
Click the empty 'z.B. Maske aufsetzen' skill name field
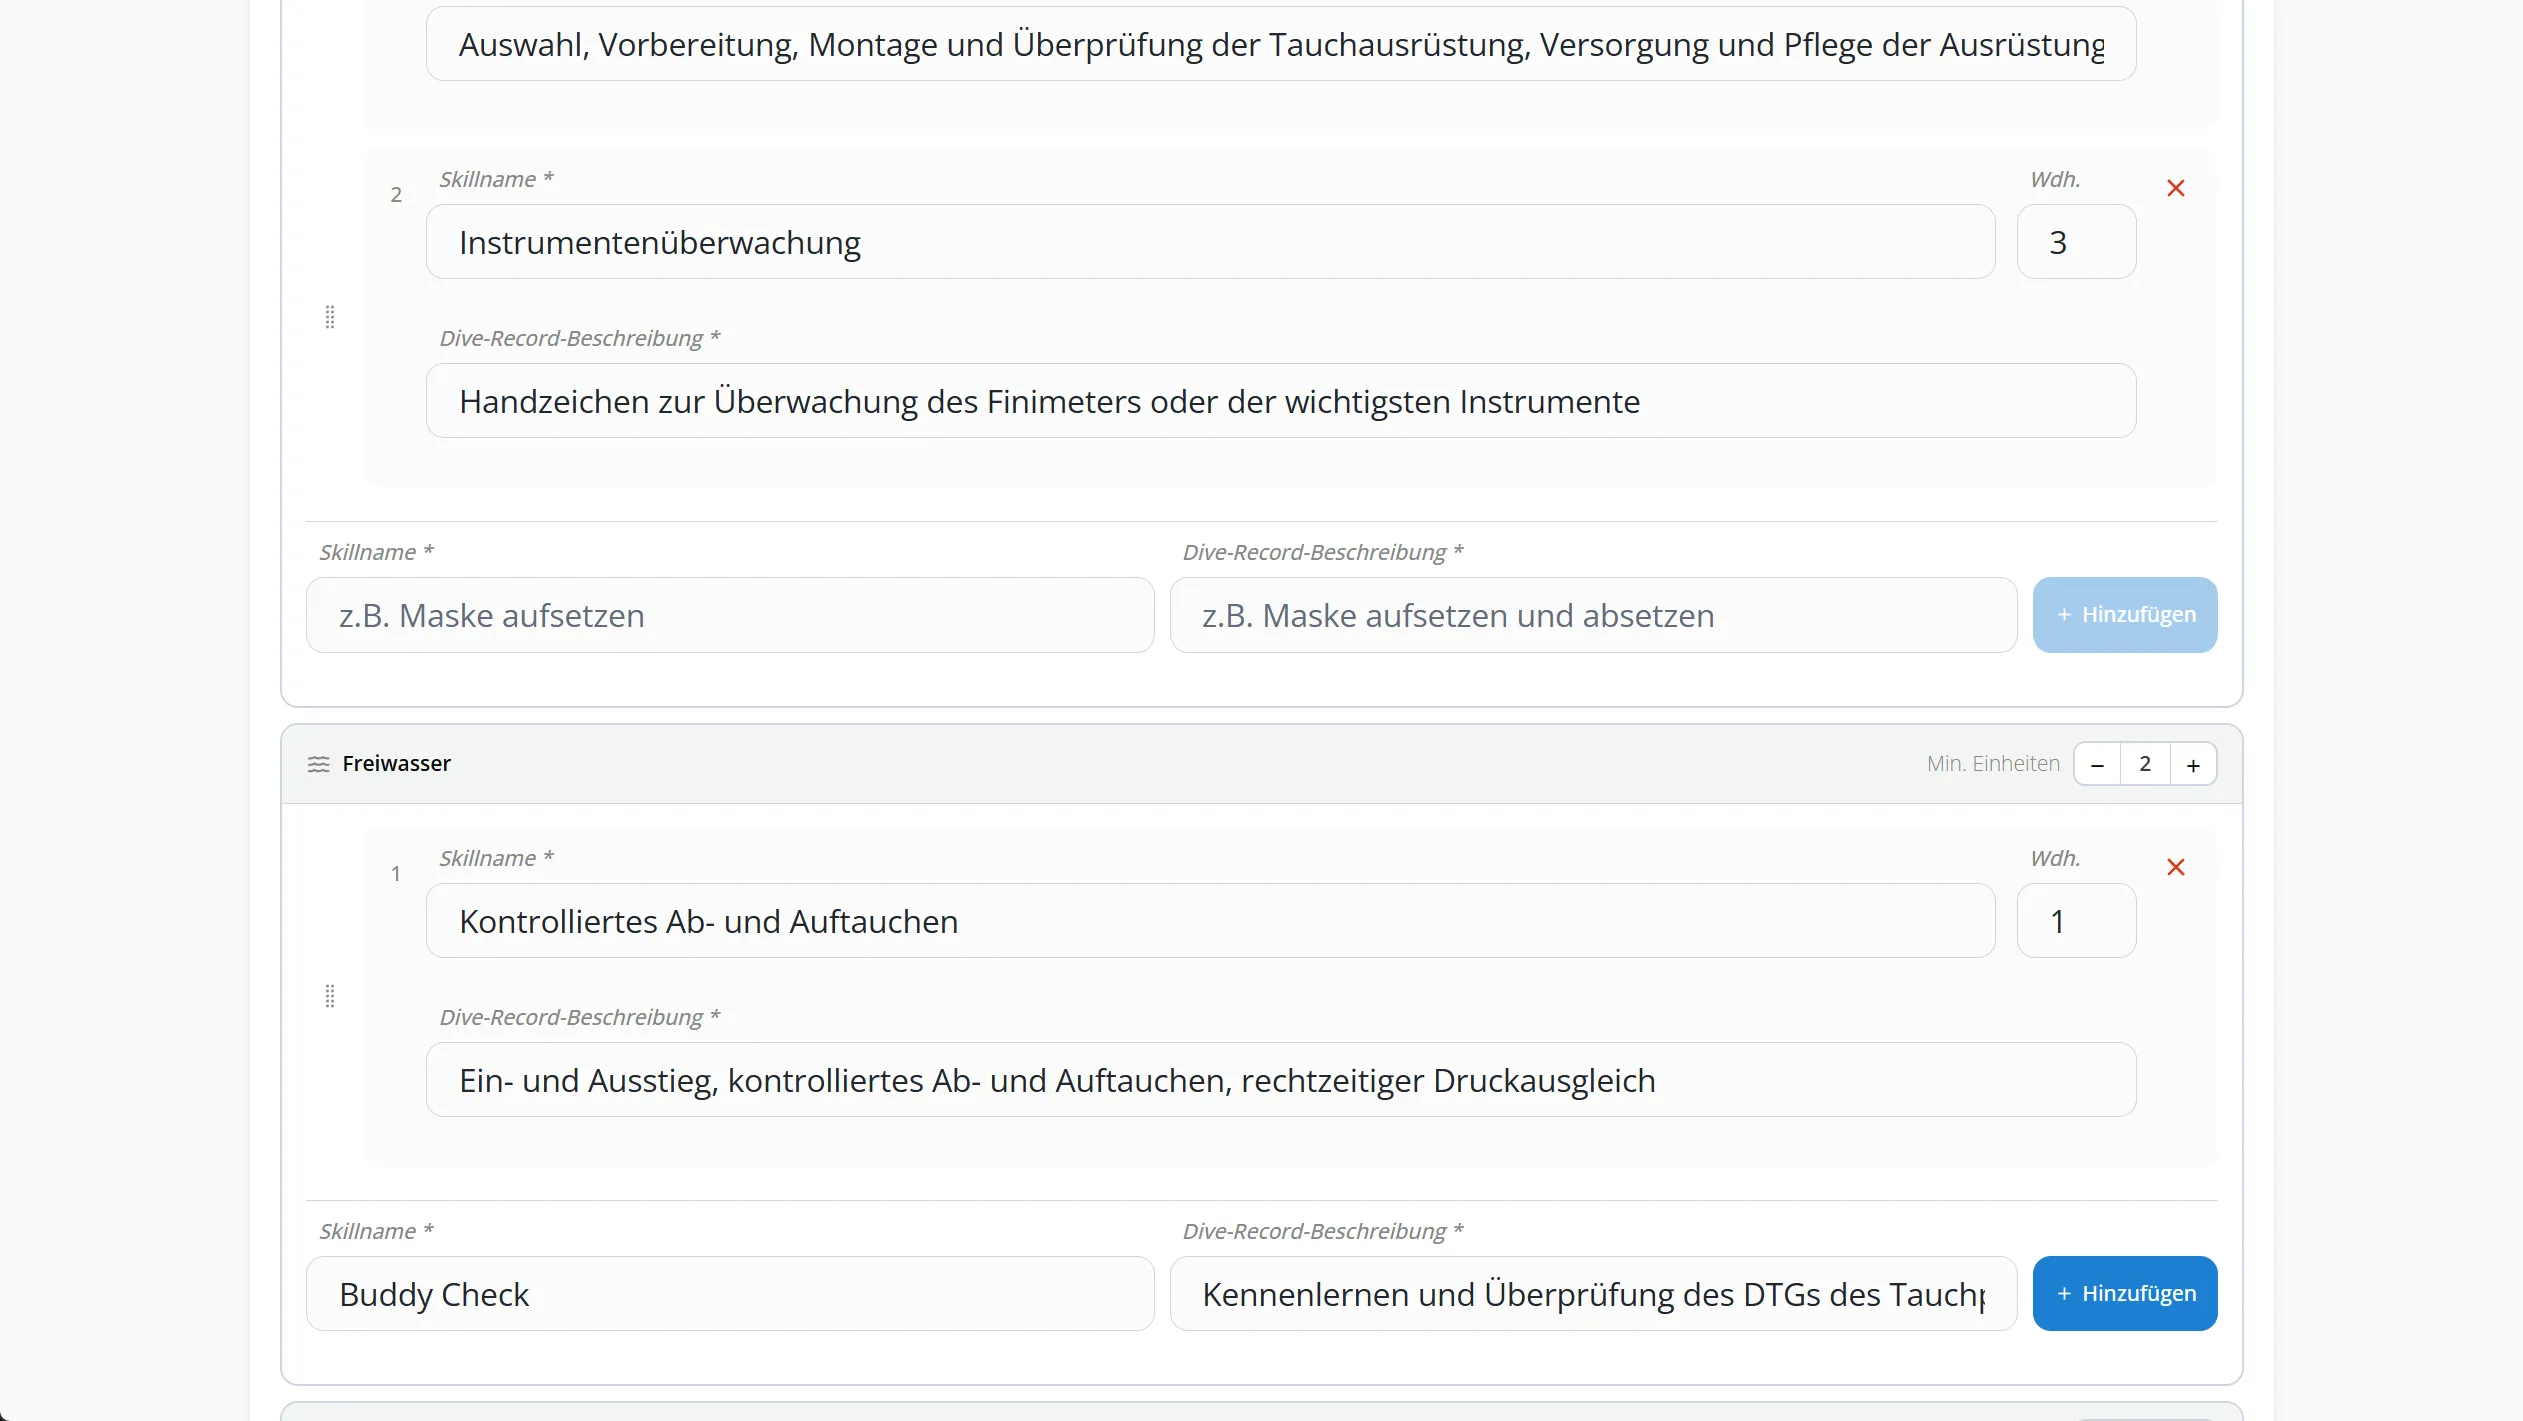pos(730,615)
